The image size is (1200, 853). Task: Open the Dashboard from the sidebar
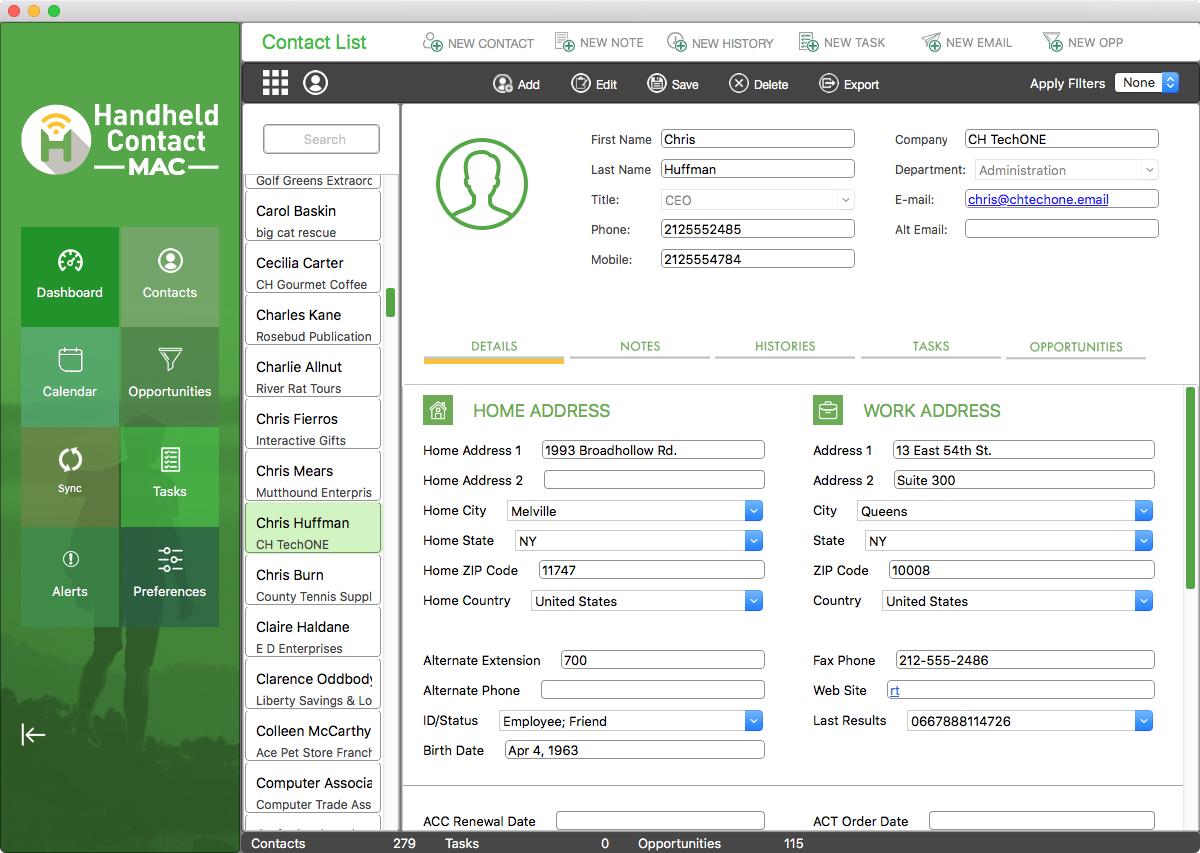70,276
